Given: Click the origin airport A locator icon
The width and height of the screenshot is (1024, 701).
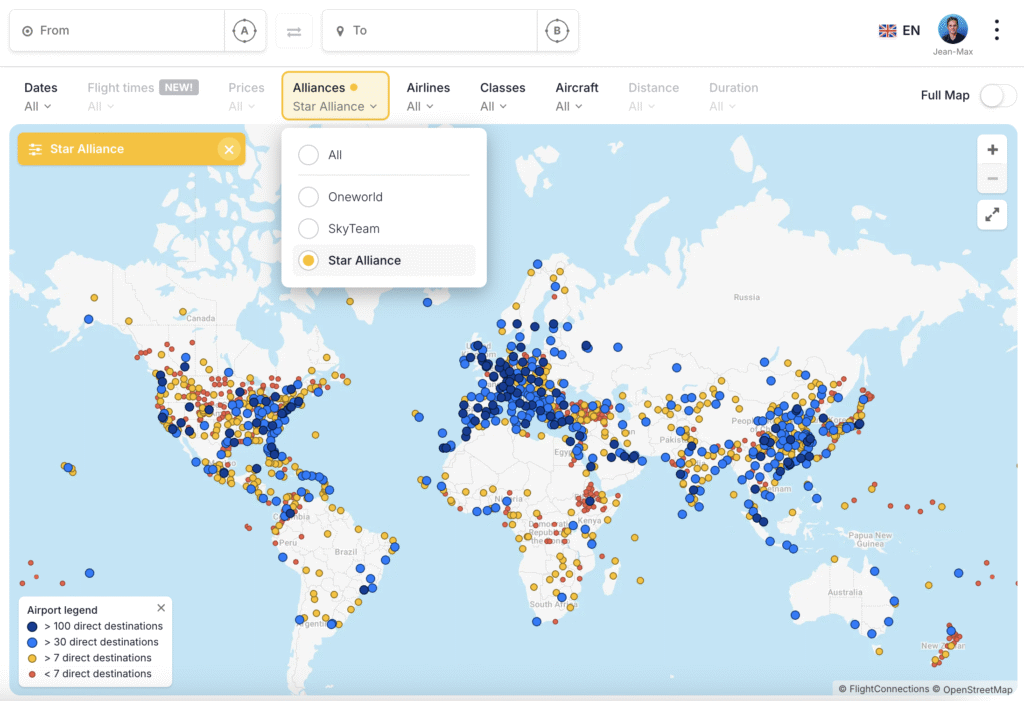Looking at the screenshot, I should click(244, 31).
